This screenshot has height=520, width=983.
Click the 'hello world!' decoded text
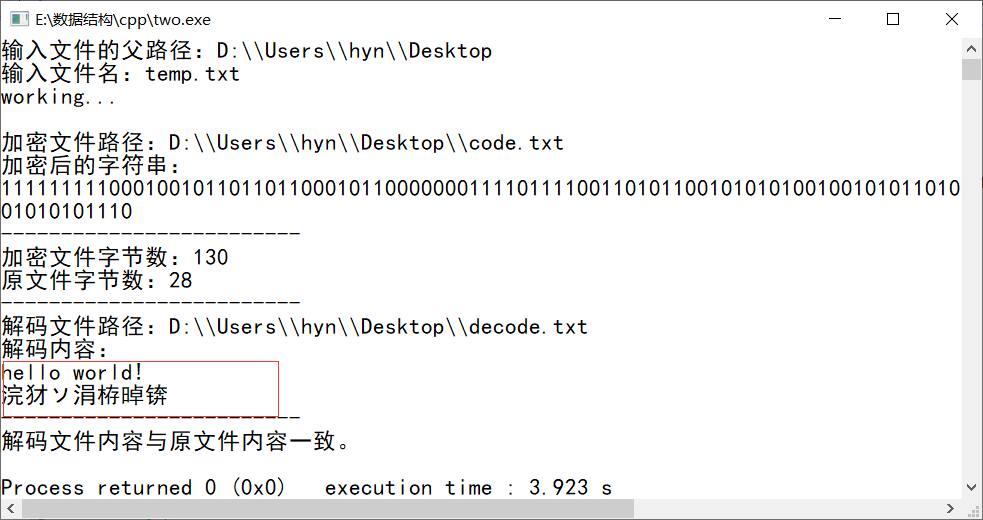tap(73, 373)
